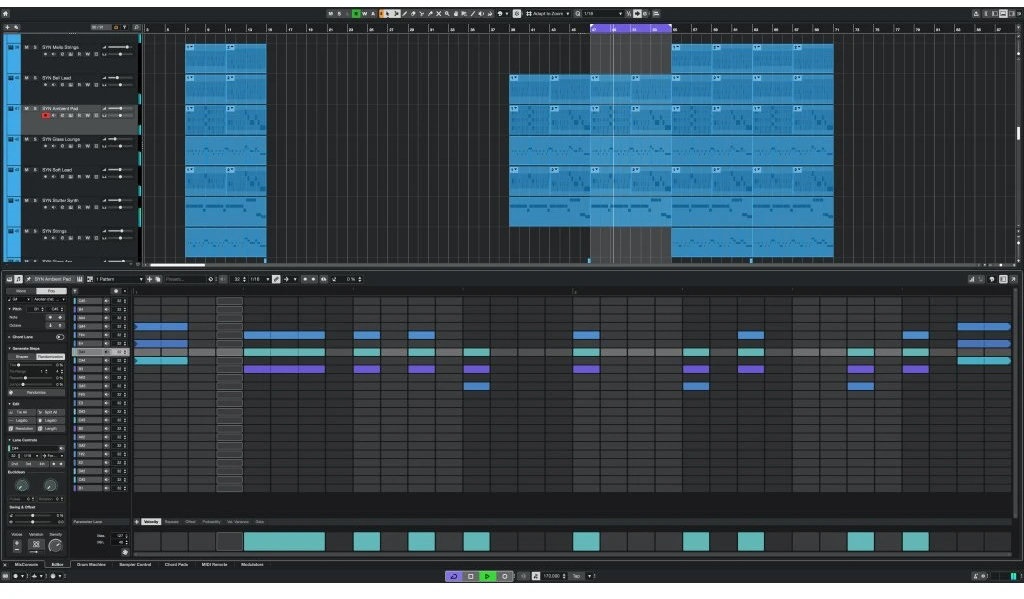Mute the C#4 lane speaker icon

(x=106, y=361)
